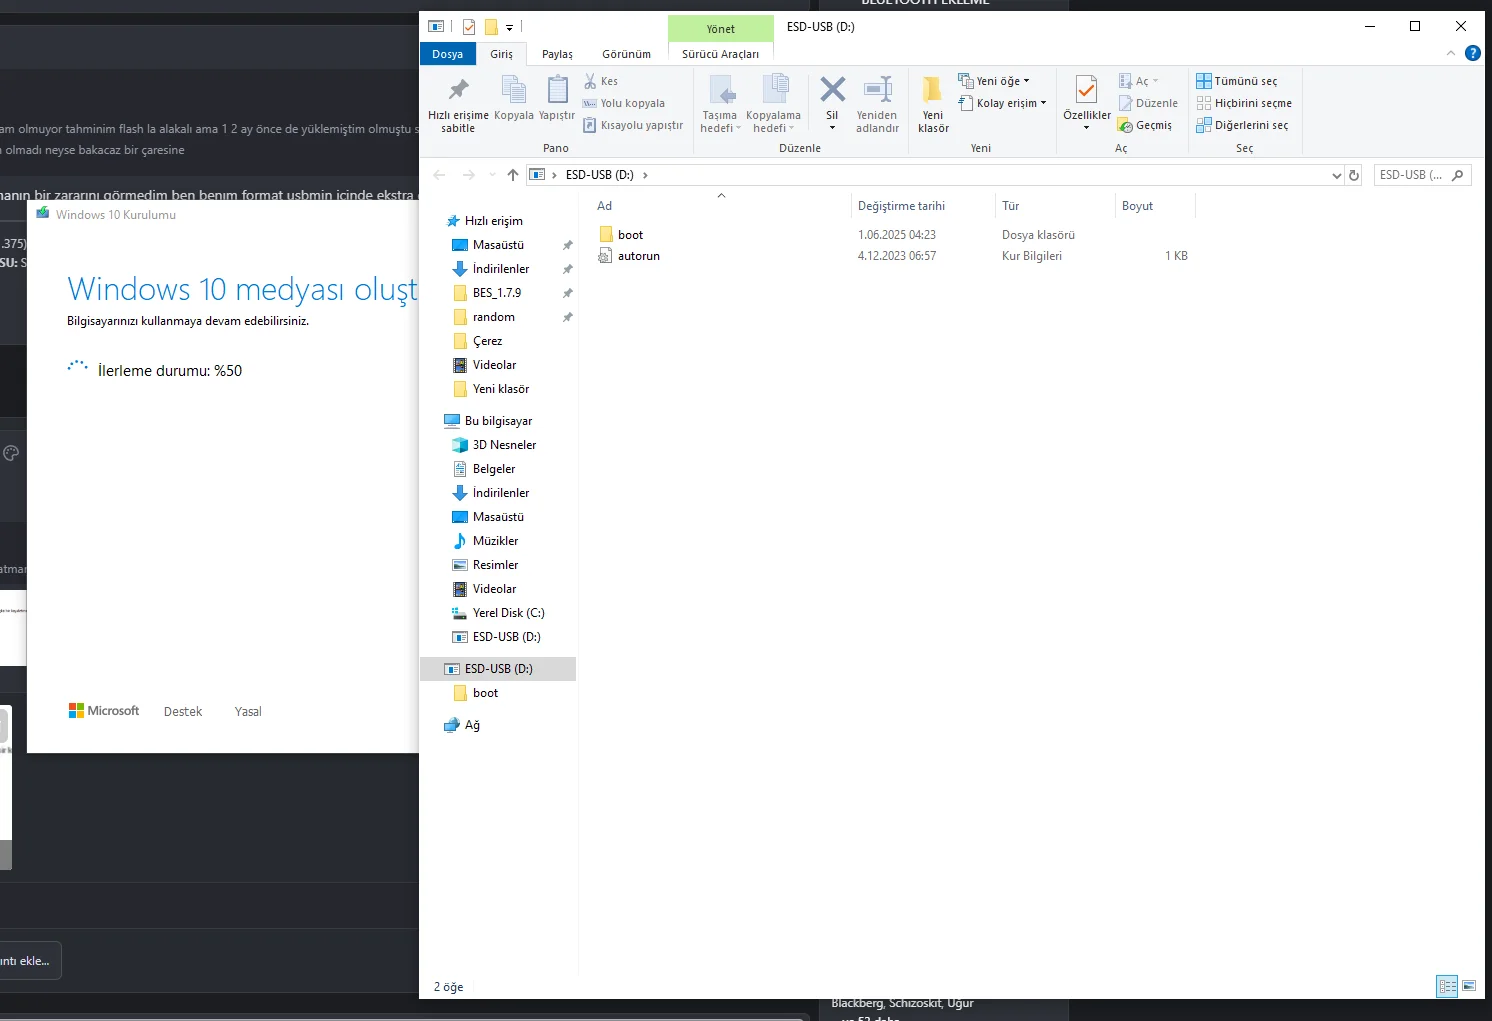Screen dimensions: 1492x1021
Task: Collapse the ribbon with the chevron
Action: pos(1451,53)
